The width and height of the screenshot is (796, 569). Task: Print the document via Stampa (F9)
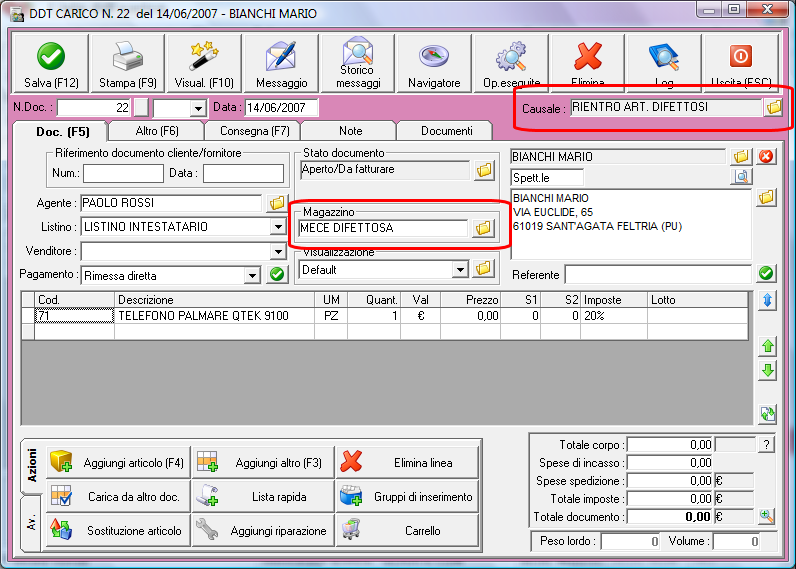point(127,63)
